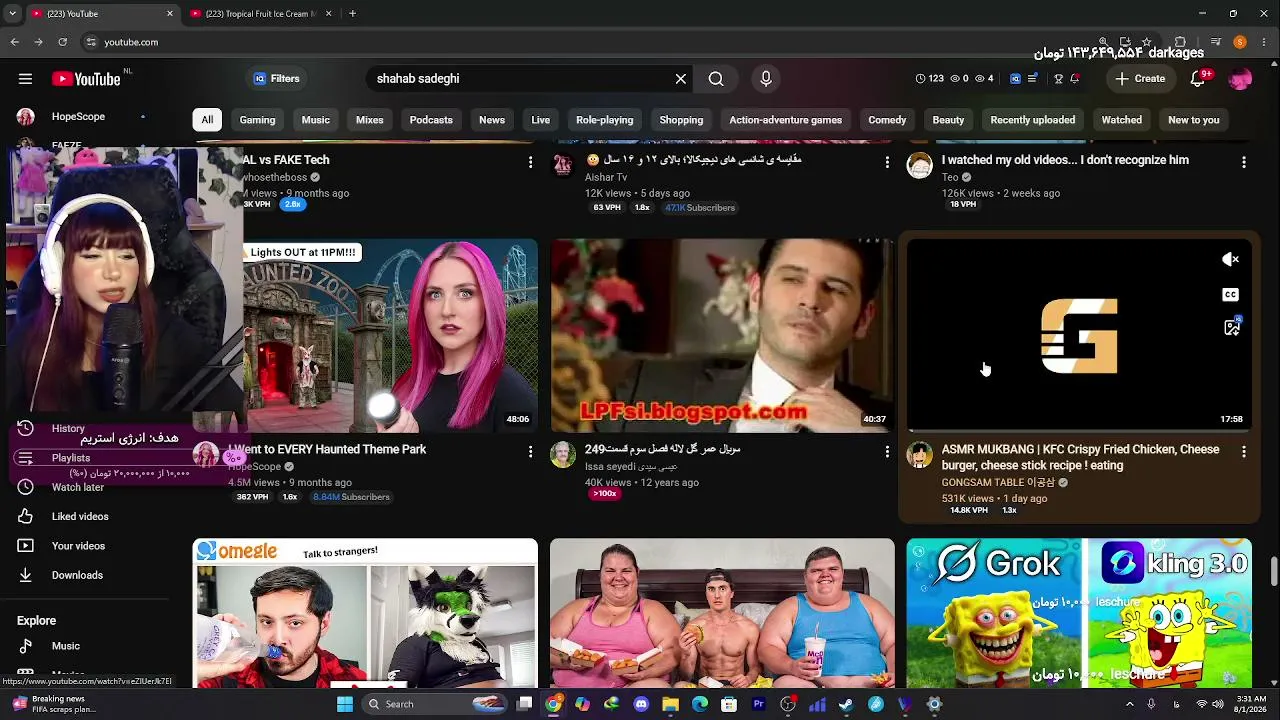Open the LPFsi.blogspot.com video thumbnail
This screenshot has width=1280, height=720.
[722, 335]
